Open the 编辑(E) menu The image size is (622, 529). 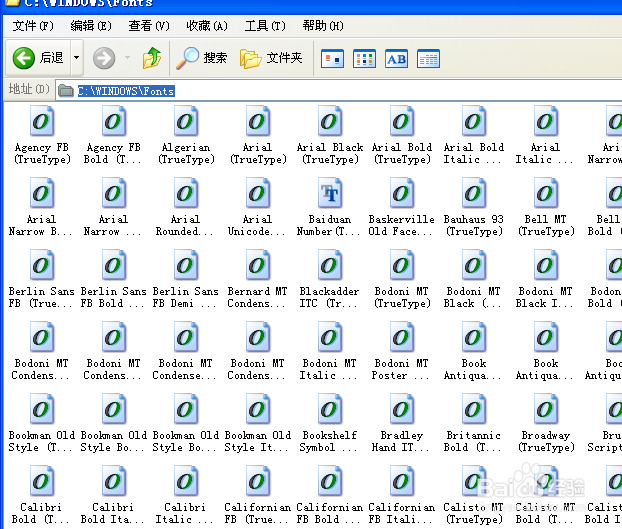click(91, 26)
